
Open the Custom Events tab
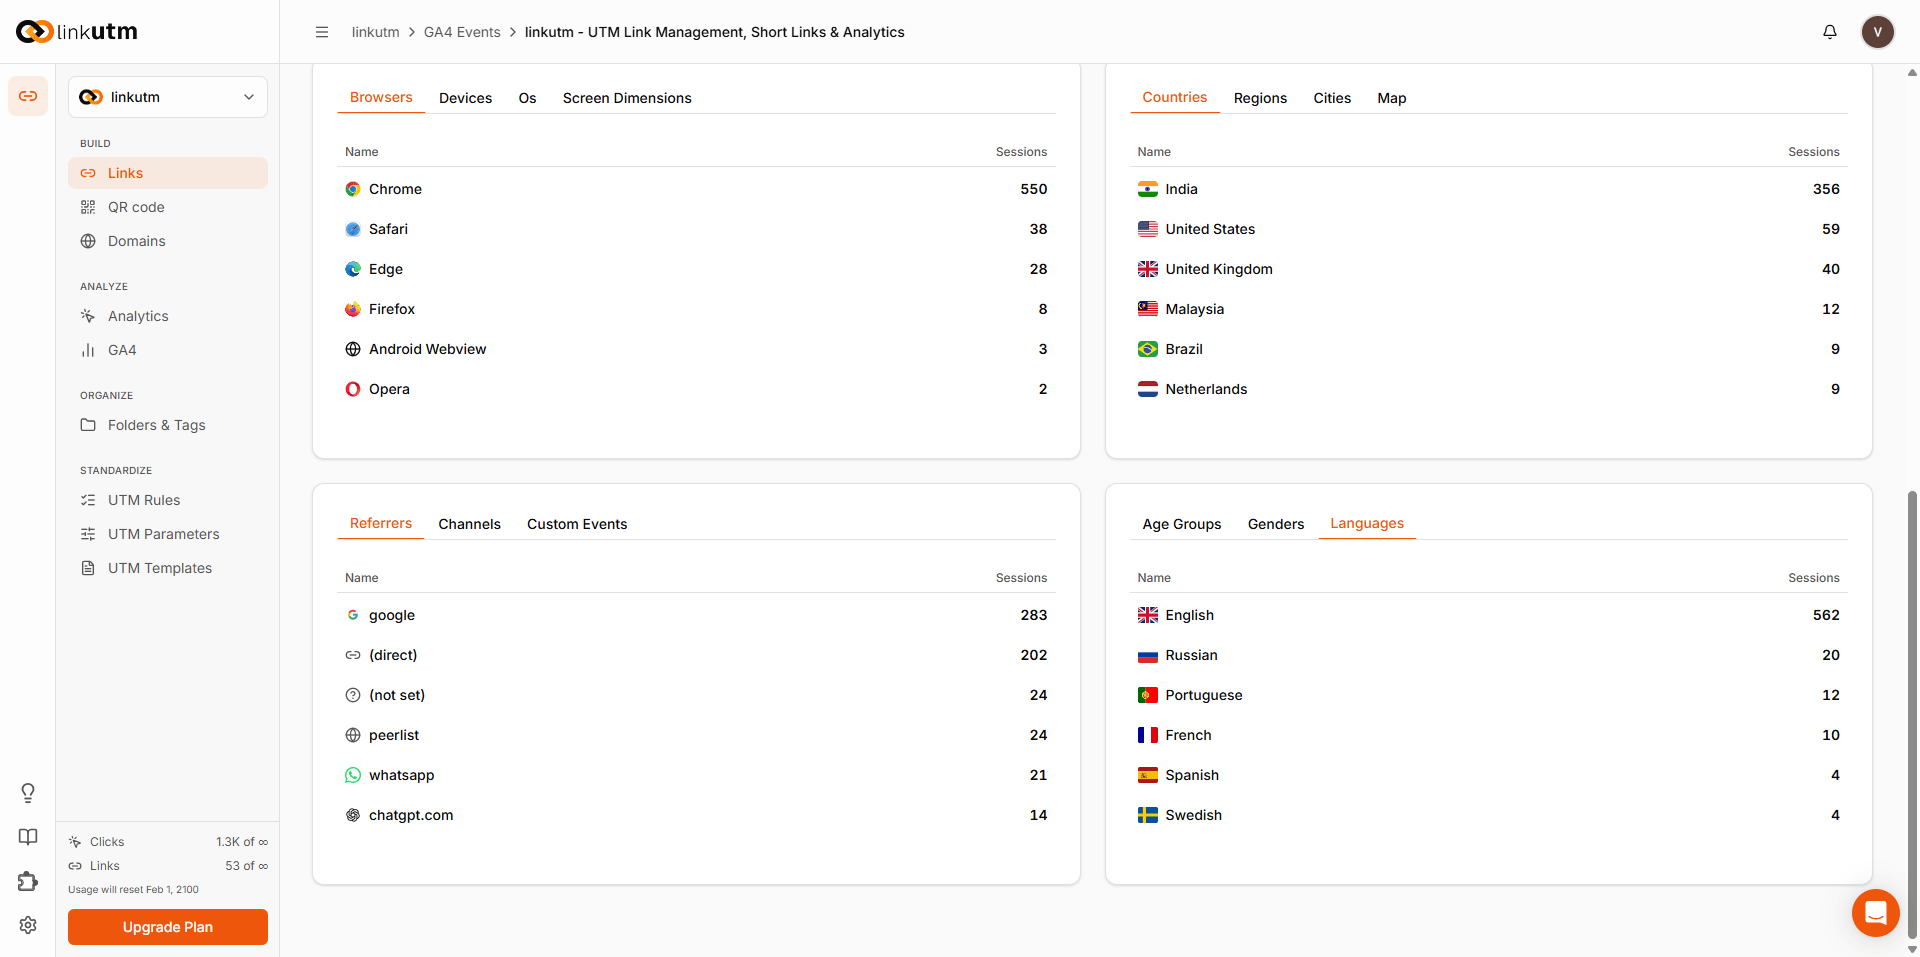pyautogui.click(x=577, y=524)
